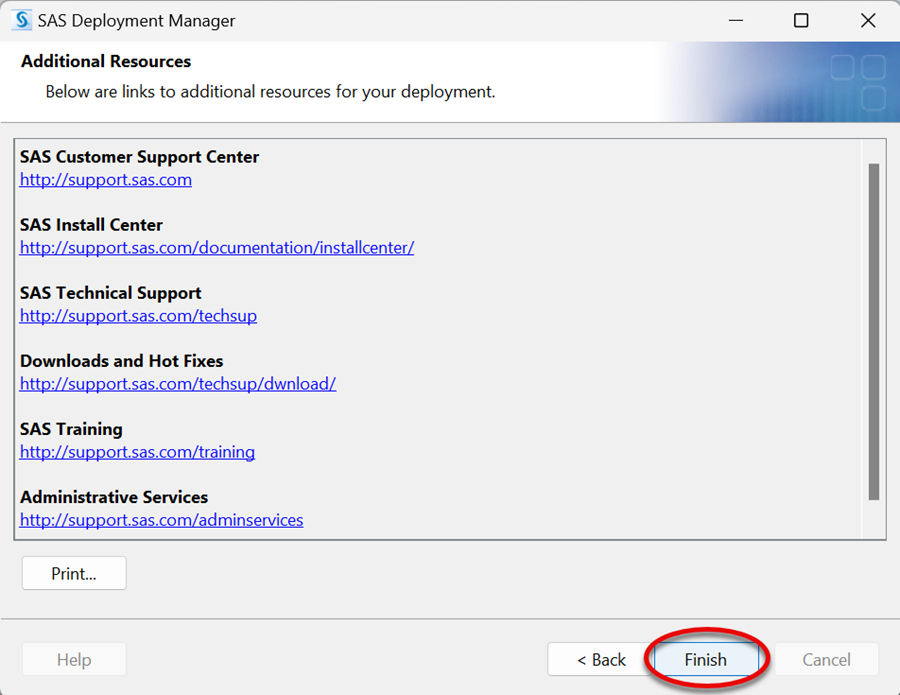Image resolution: width=900 pixels, height=695 pixels.
Task: Click the 'Additional Resources' page title
Action: coord(106,61)
